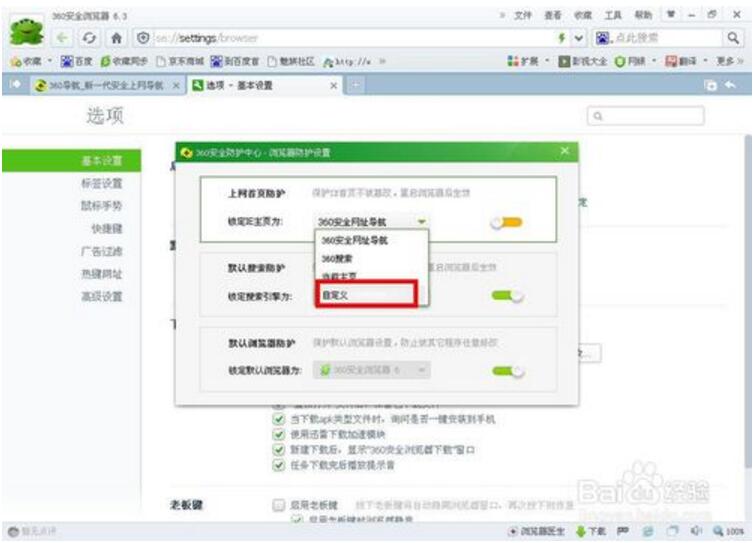Image resolution: width=756 pixels, height=543 pixels.
Task: Open the 扩展 extensions button
Action: click(x=527, y=61)
